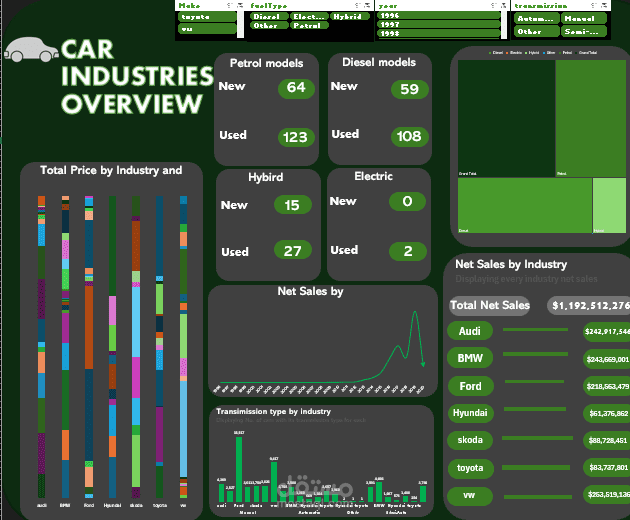Filter Make slicer by vw
Image resolution: width=630 pixels, height=520 pixels.
[x=207, y=29]
